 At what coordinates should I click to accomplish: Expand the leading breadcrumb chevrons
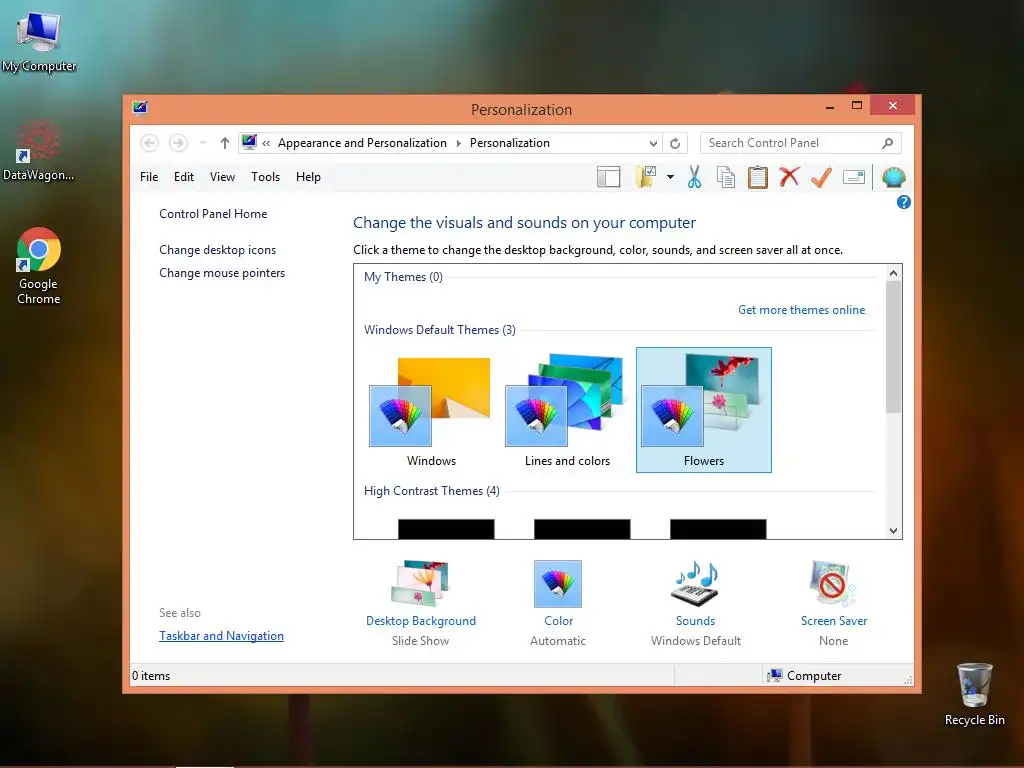[266, 143]
